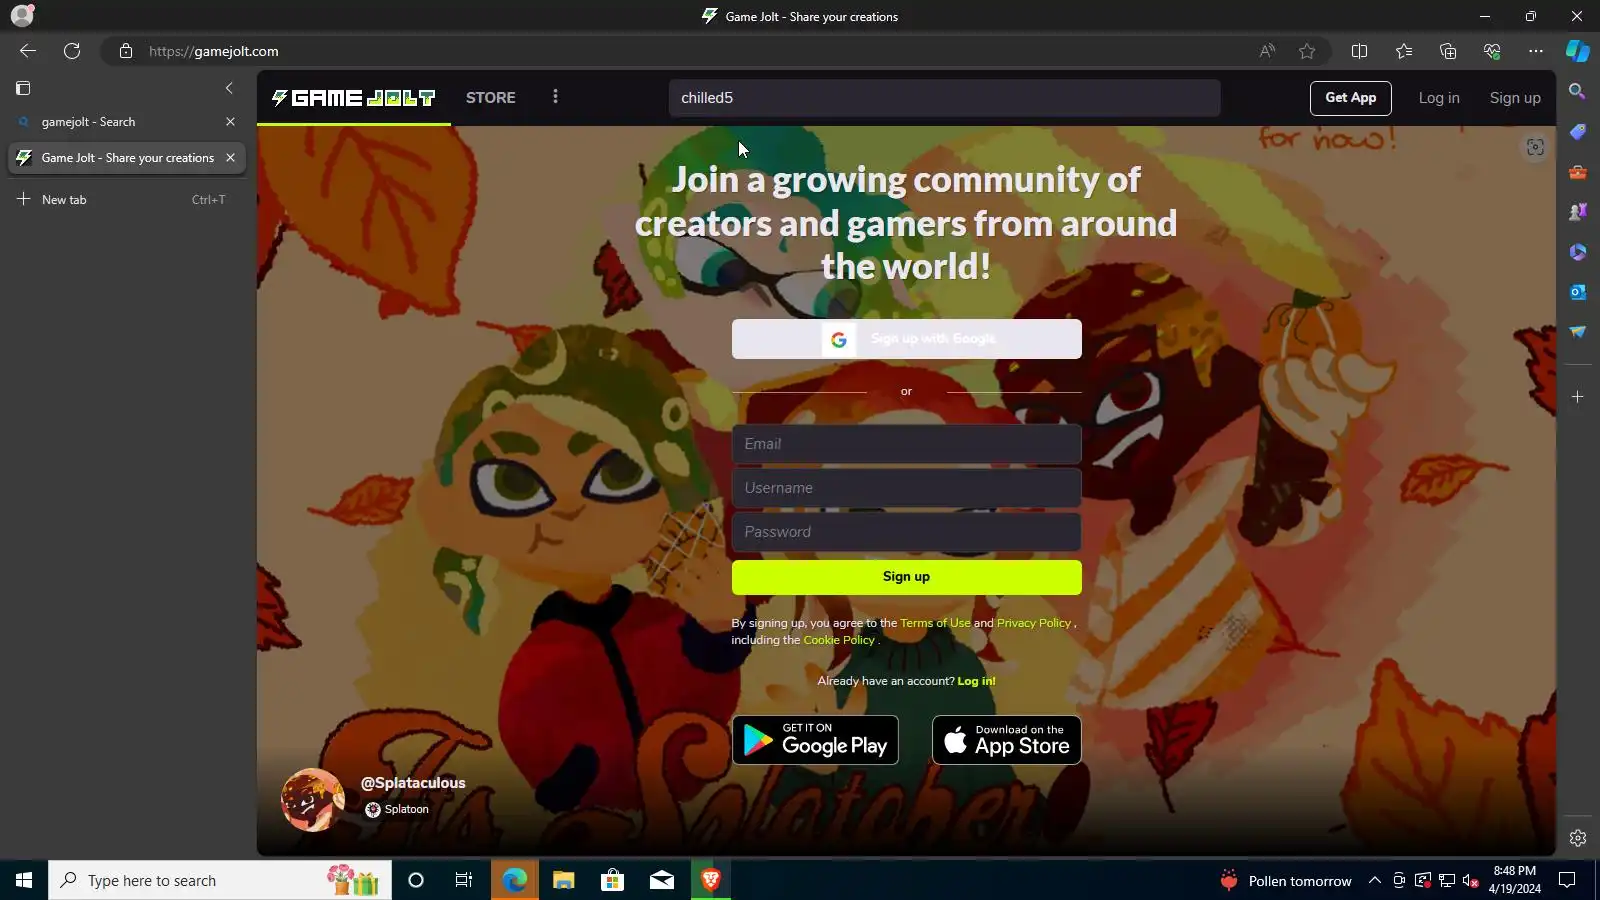Show hidden system tray icons
The image size is (1600, 900).
click(x=1375, y=880)
